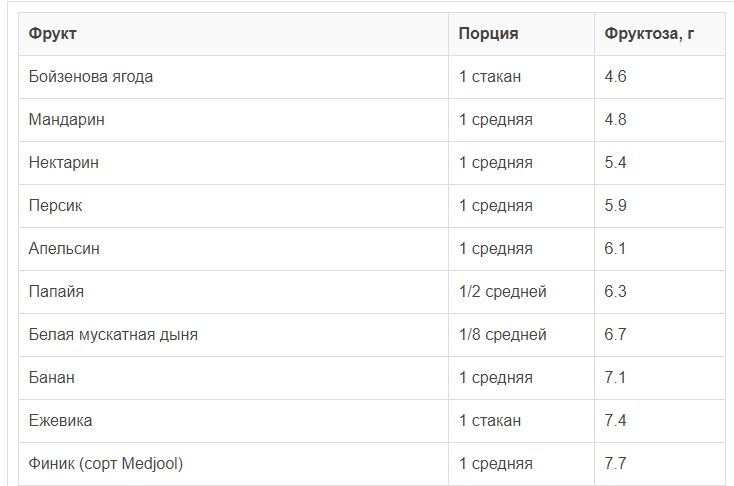734x486 pixels.
Task: Click fructose value 5.4 for Нектарин
Action: click(615, 163)
